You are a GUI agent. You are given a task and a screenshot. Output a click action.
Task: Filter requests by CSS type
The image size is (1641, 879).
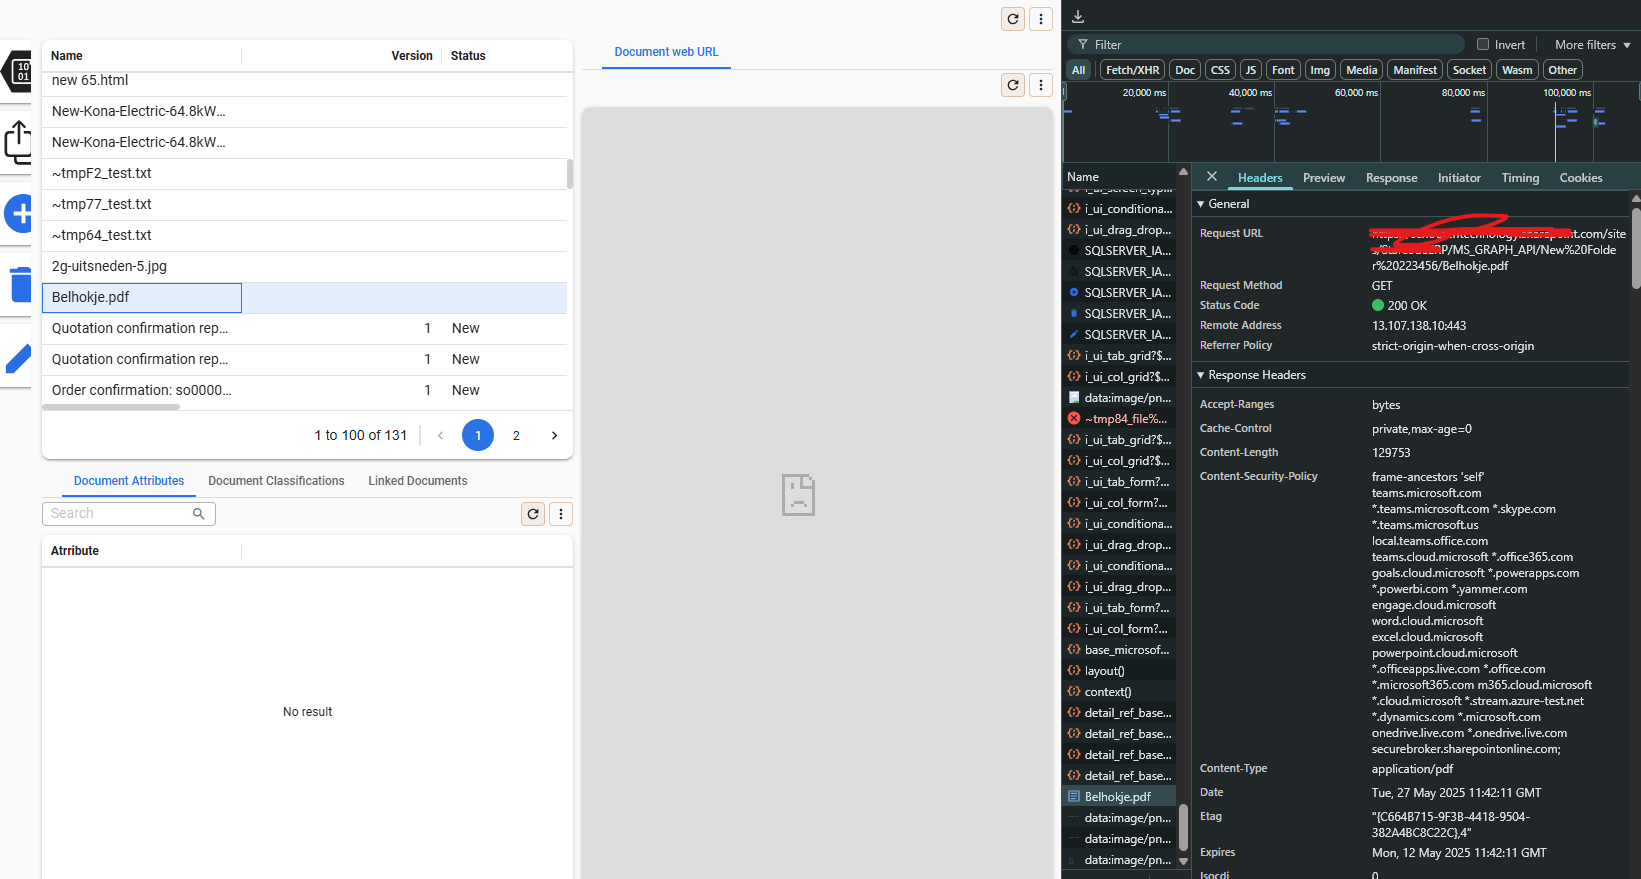pos(1220,70)
